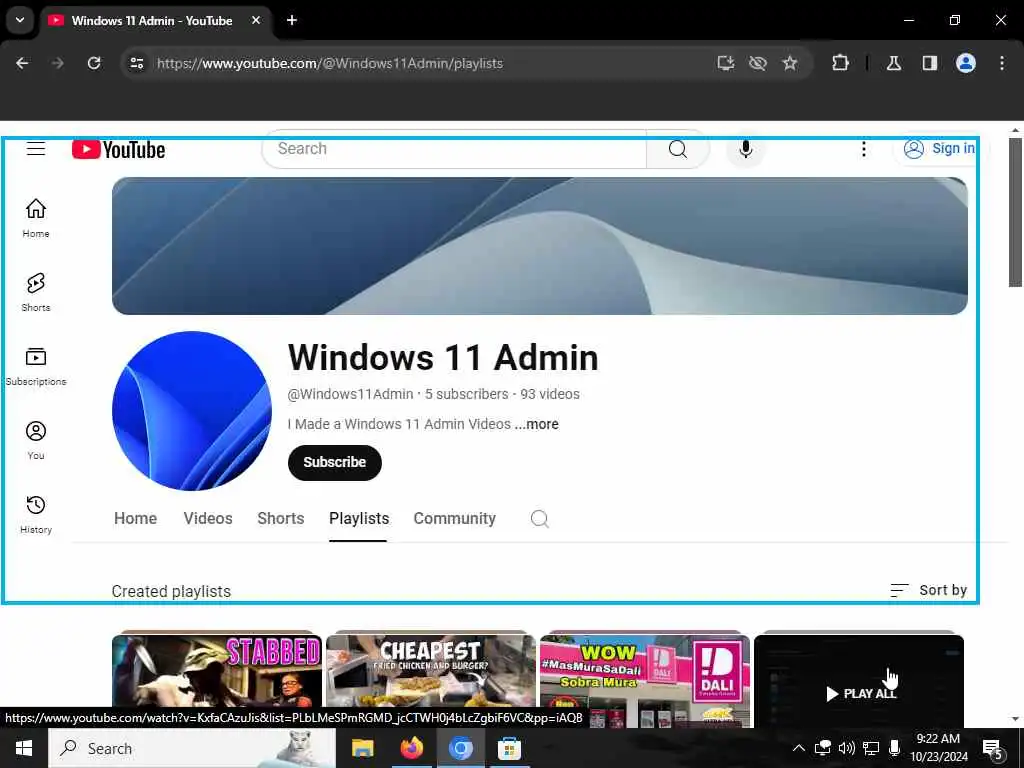Select the Windows 11 Admin browser tab

[155, 20]
